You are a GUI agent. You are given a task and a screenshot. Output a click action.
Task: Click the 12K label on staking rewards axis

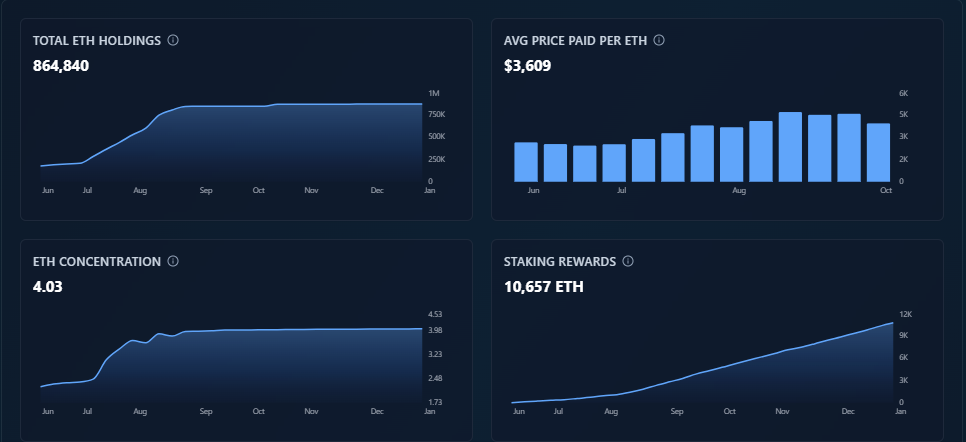[x=904, y=314]
